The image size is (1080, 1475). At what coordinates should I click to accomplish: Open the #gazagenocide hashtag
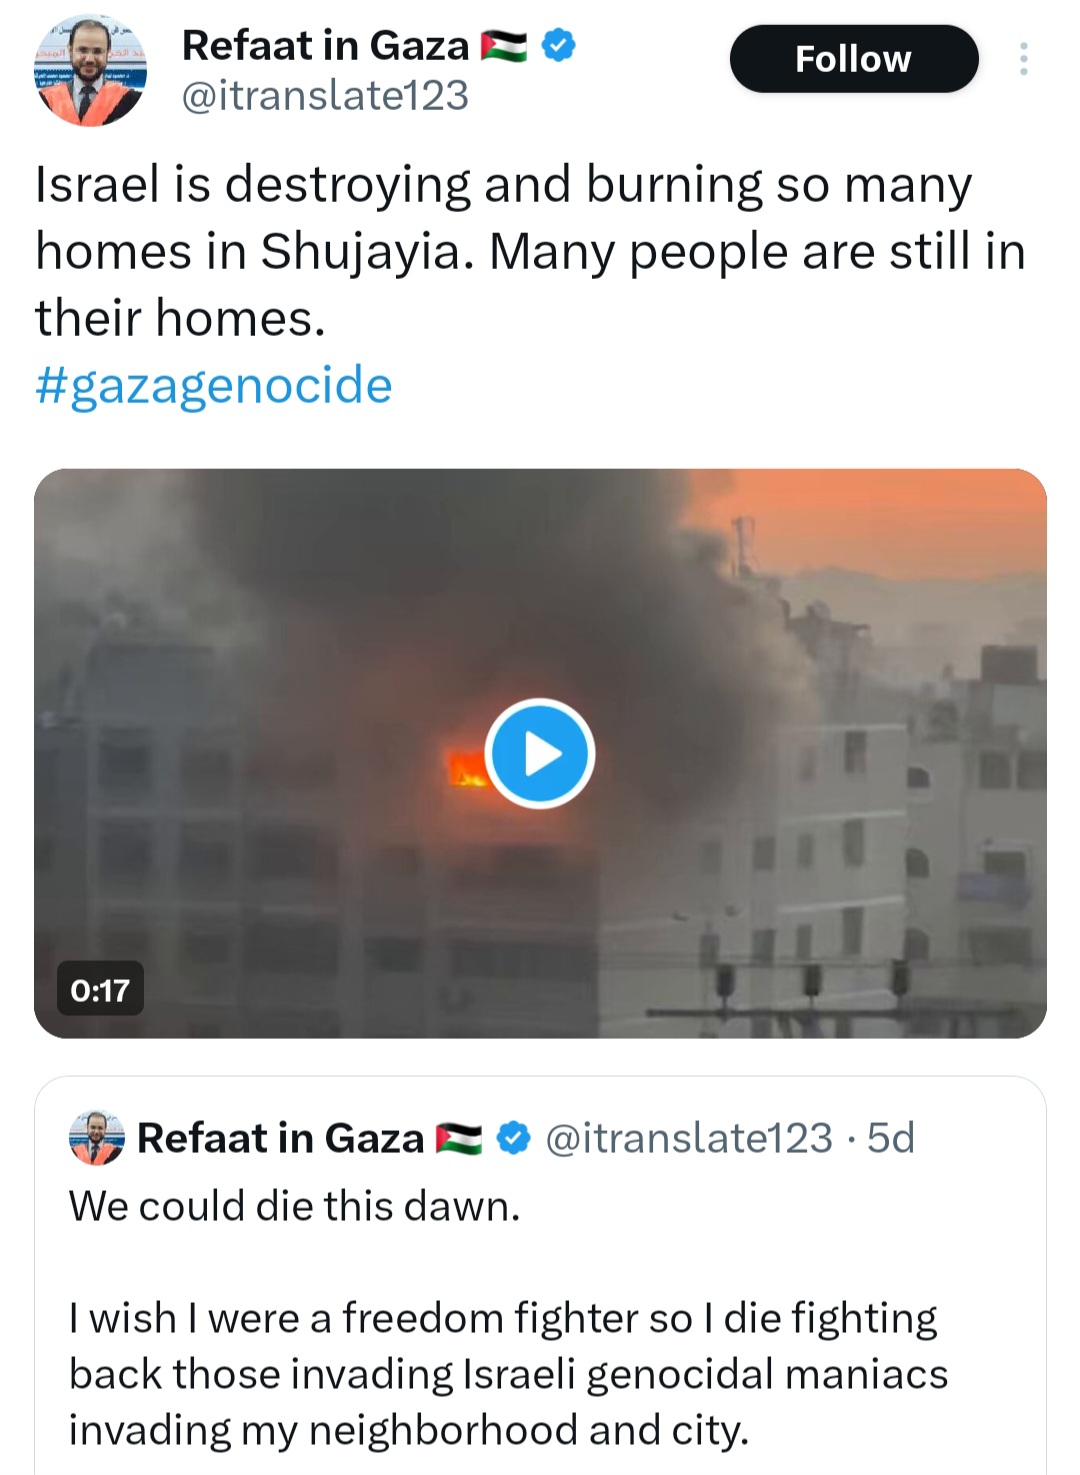[x=214, y=385]
